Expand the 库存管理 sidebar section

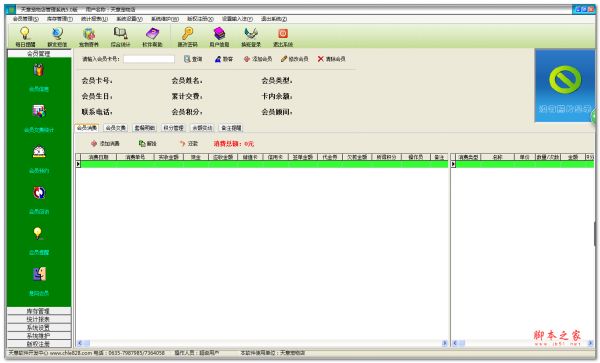(x=39, y=311)
